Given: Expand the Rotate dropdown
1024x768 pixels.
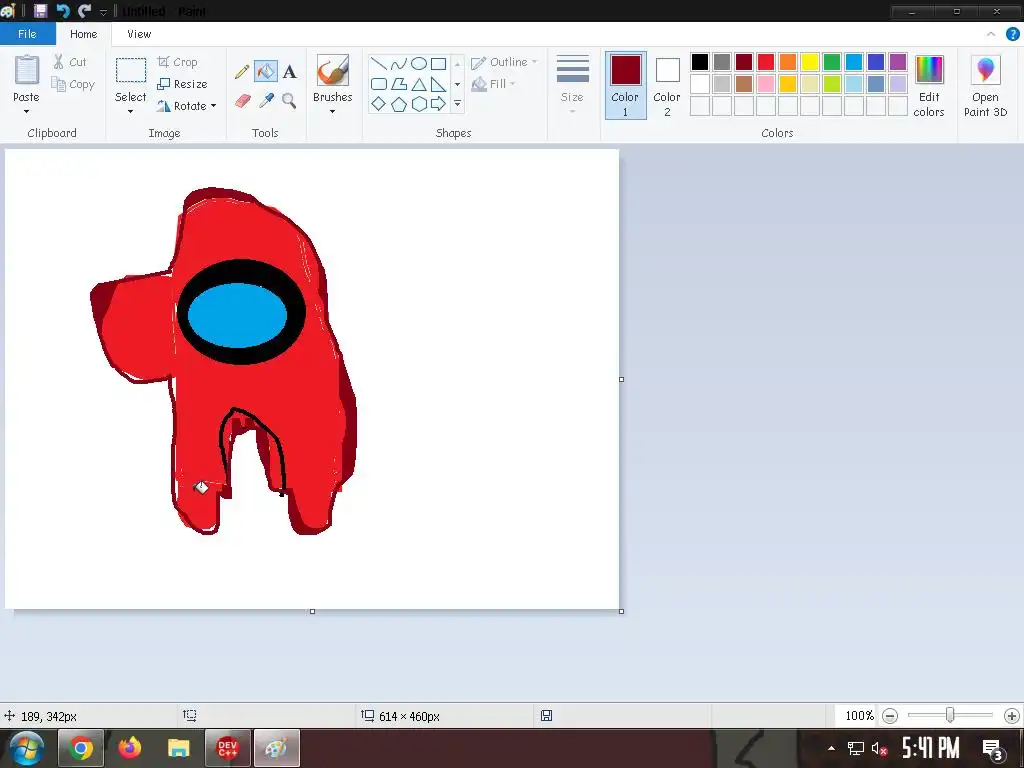Looking at the screenshot, I should coord(187,106).
